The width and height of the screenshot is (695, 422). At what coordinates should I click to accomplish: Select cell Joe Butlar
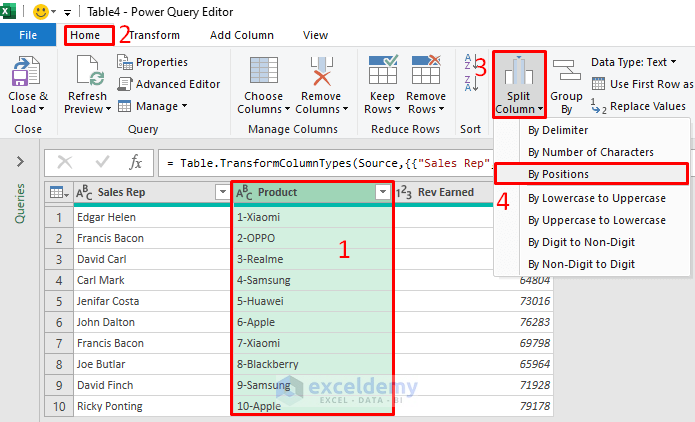(152, 364)
